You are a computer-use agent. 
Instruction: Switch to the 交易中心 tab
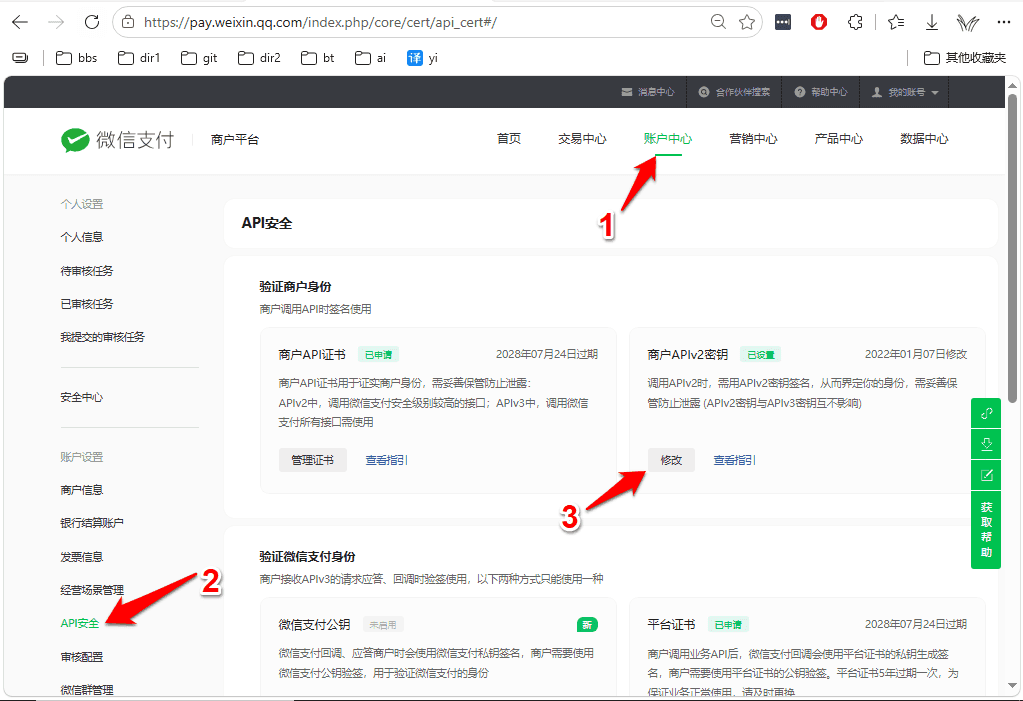(582, 138)
